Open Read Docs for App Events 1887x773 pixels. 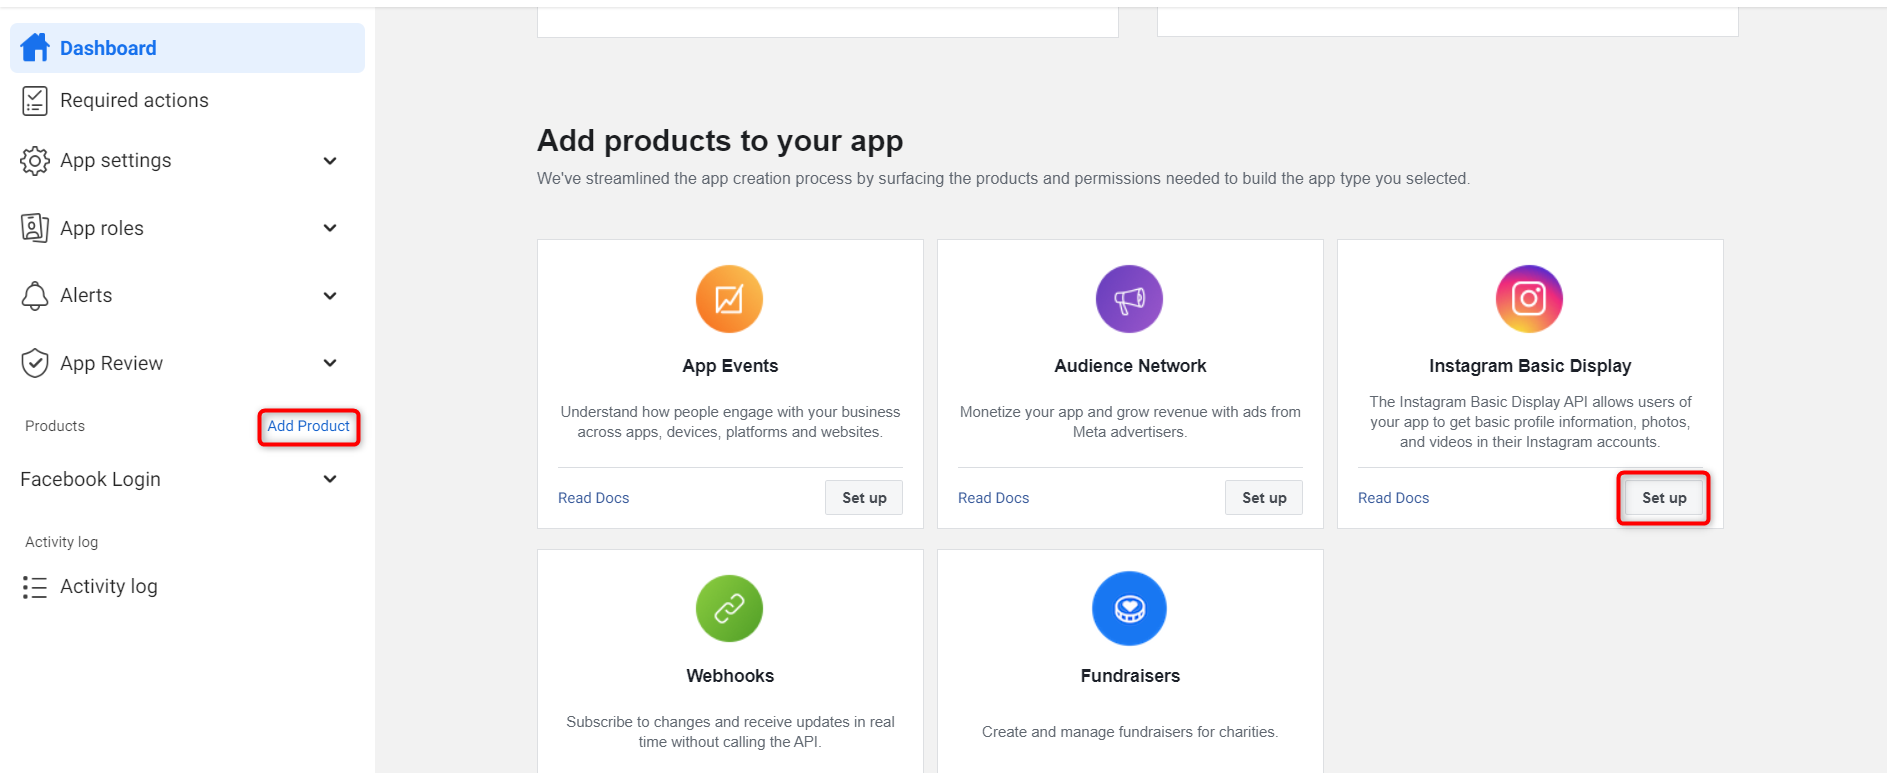[594, 498]
